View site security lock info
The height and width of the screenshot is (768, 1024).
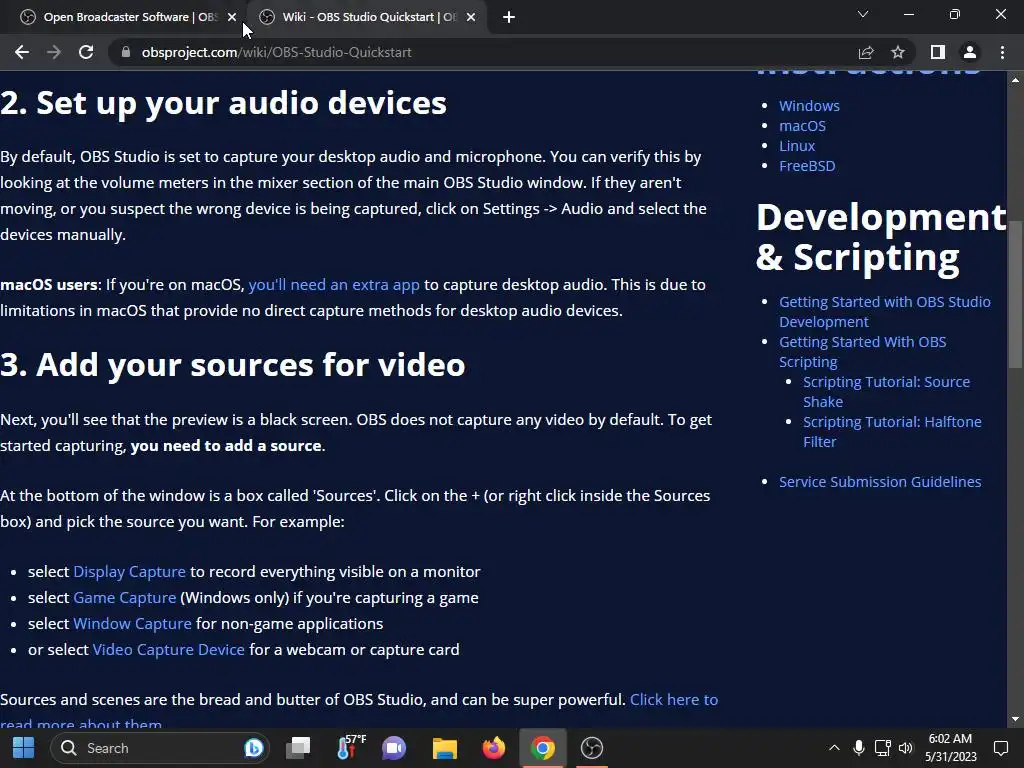coord(126,52)
